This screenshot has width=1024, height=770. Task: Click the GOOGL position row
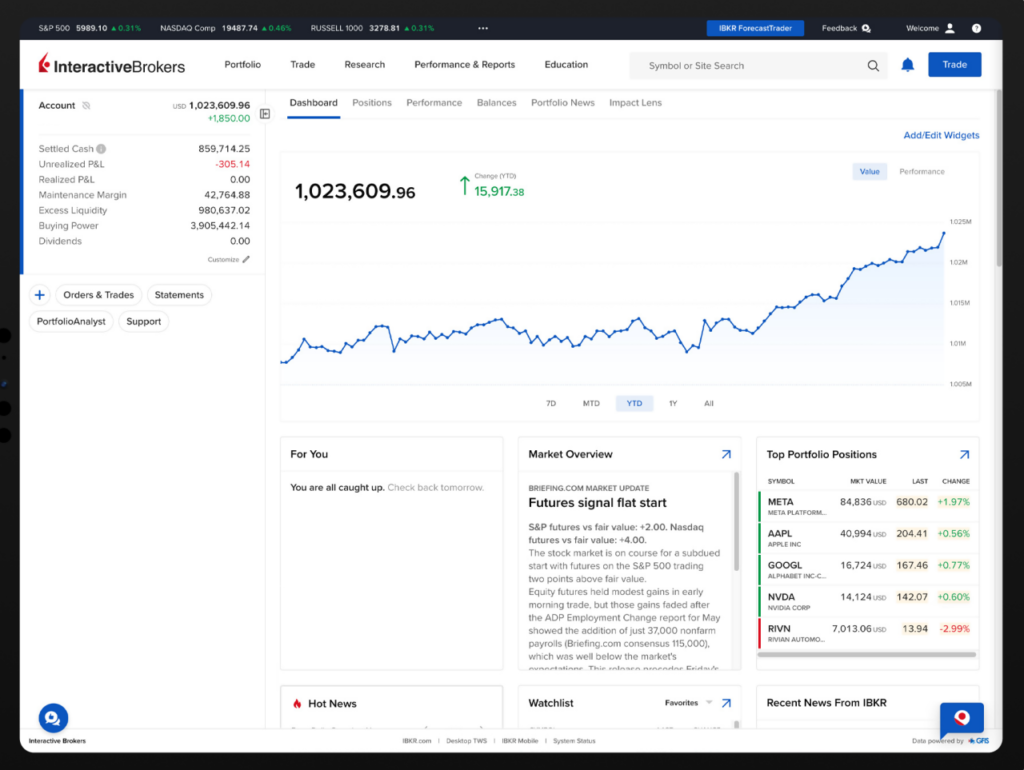(x=868, y=569)
